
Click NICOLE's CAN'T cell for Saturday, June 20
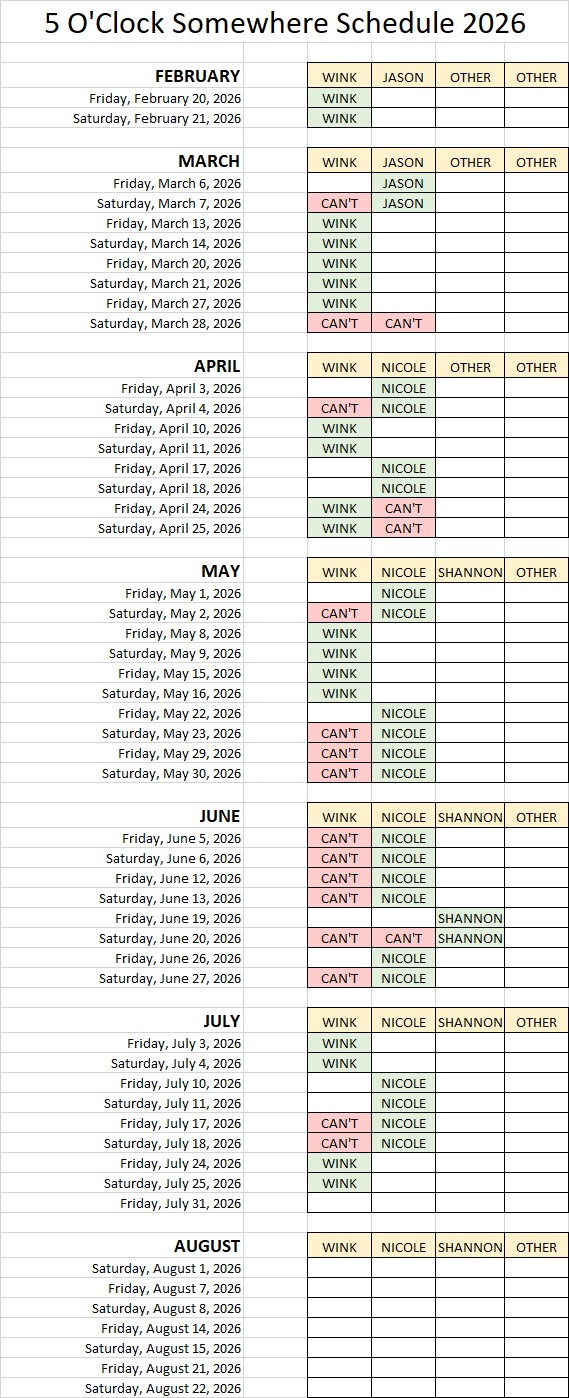(403, 938)
